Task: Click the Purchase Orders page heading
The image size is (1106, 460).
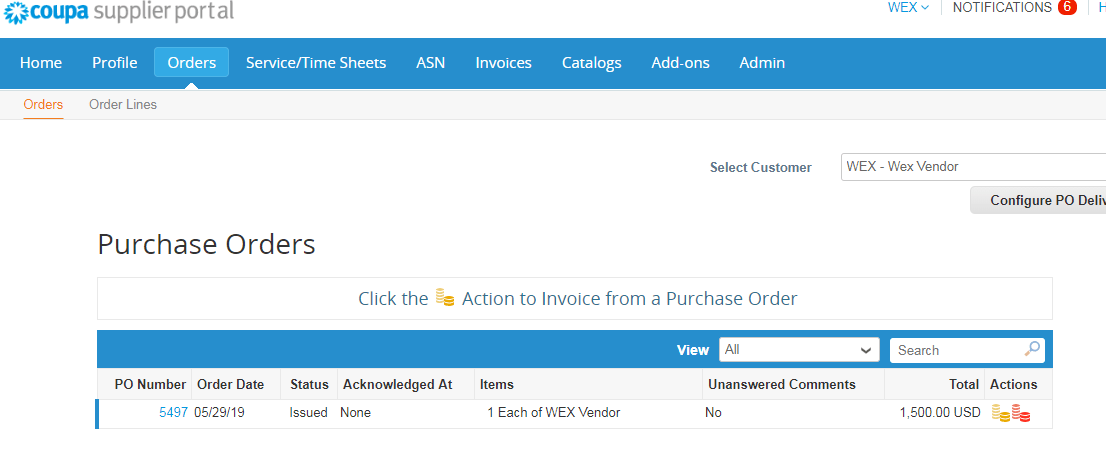Action: pyautogui.click(x=206, y=244)
